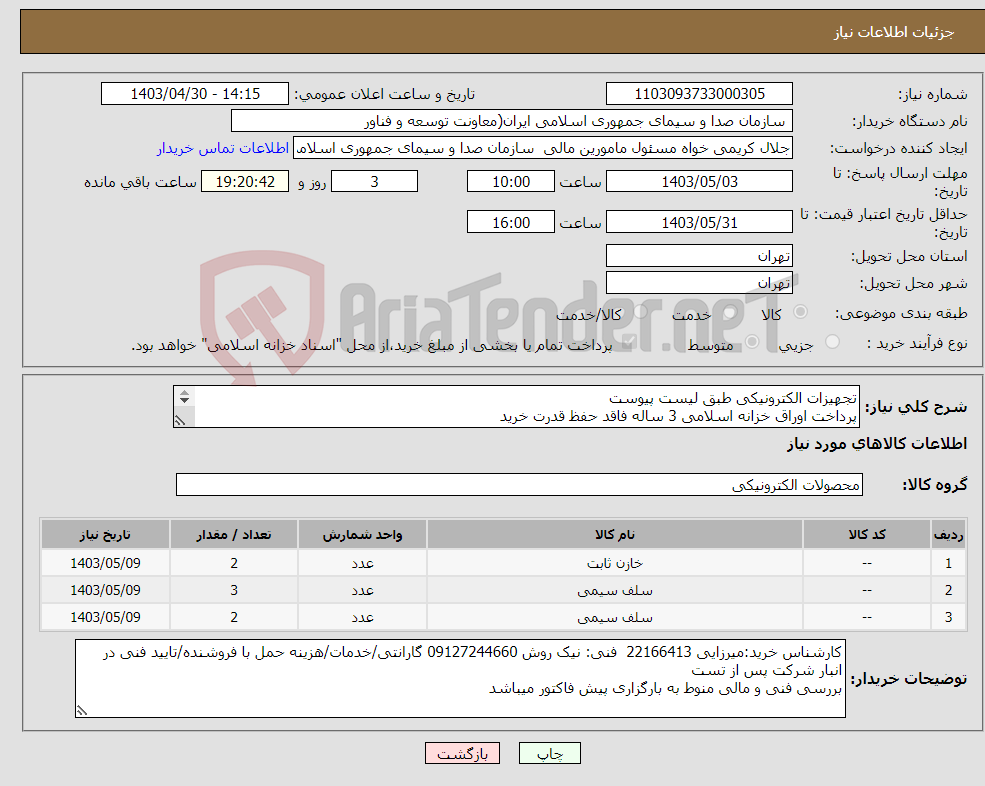The width and height of the screenshot is (985, 786).
Task: Click the row number 1 cell
Action: point(948,564)
